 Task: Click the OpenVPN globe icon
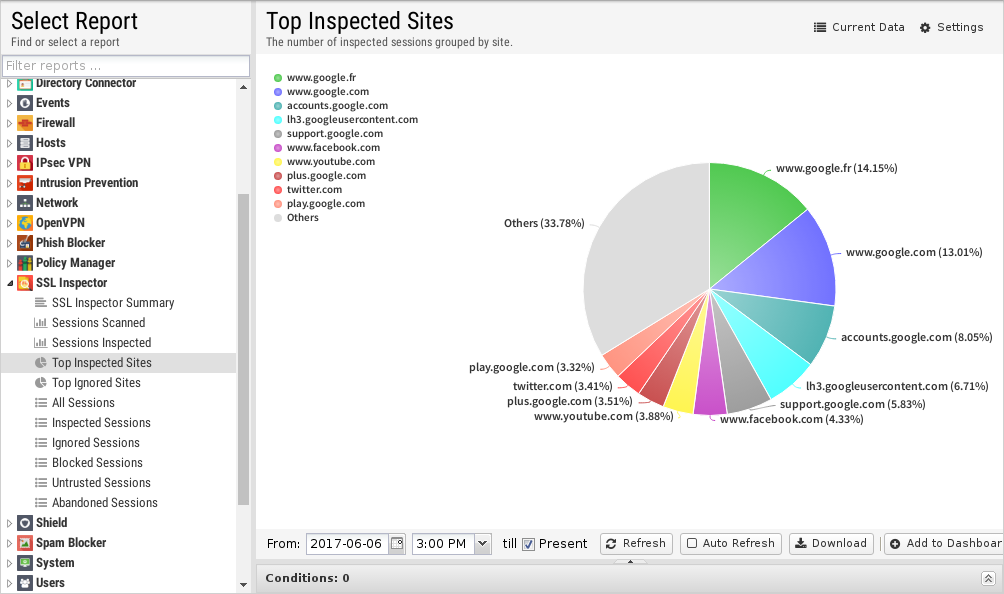25,223
